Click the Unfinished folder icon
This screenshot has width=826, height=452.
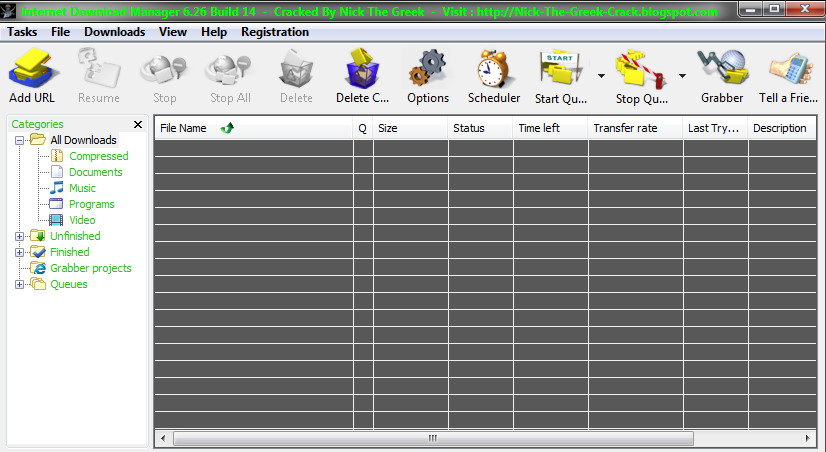click(x=37, y=235)
